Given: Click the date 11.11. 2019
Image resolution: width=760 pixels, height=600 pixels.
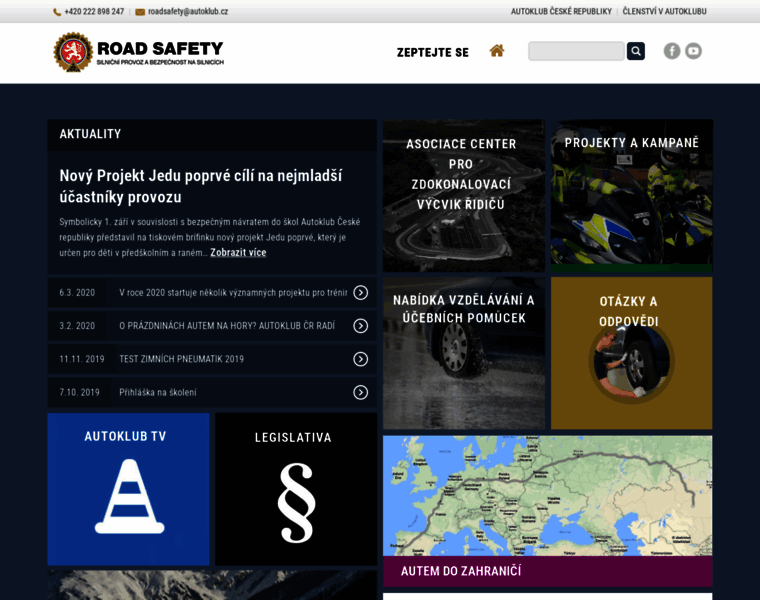Looking at the screenshot, I should (82, 359).
